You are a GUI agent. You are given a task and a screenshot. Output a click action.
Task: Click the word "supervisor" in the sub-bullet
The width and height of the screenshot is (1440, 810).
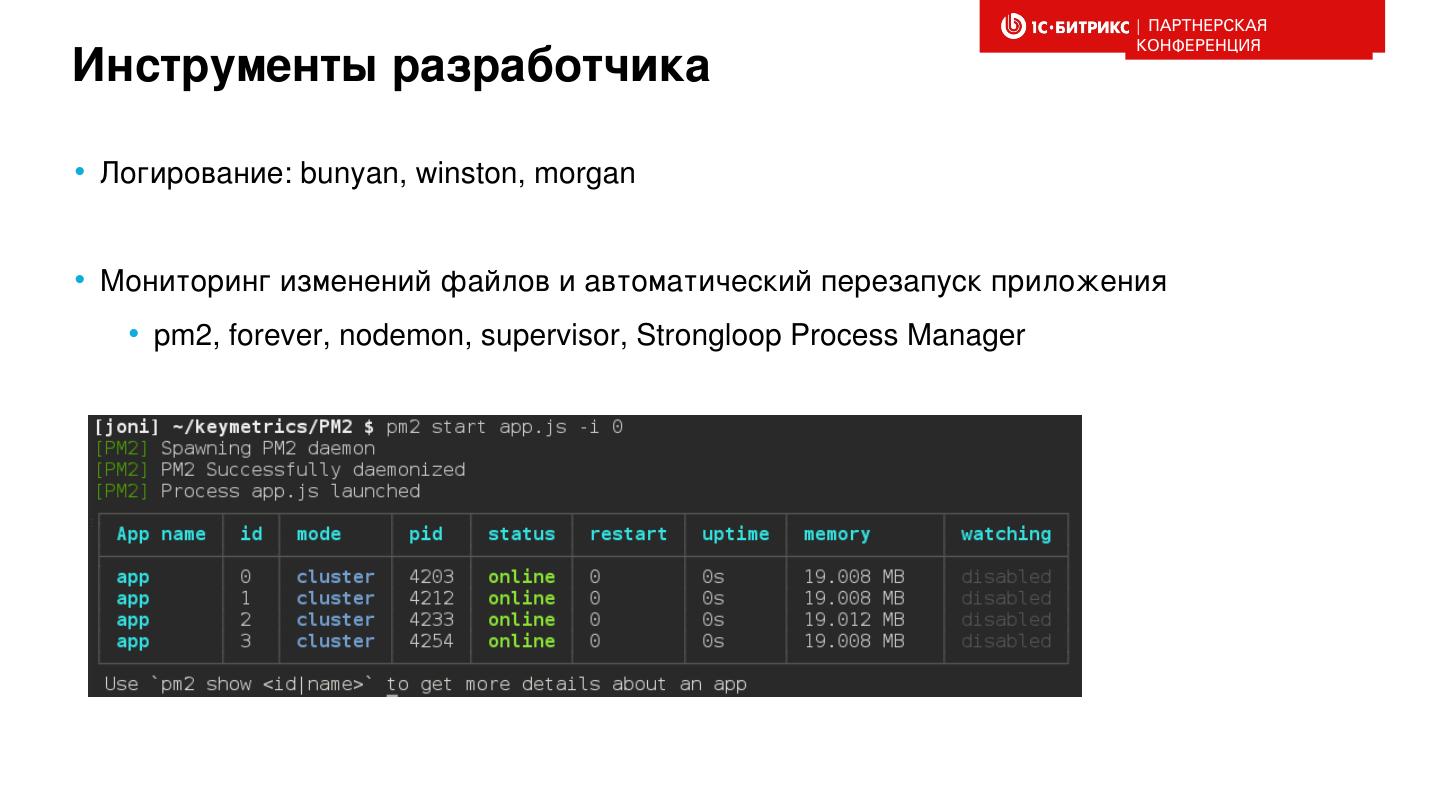tap(551, 336)
